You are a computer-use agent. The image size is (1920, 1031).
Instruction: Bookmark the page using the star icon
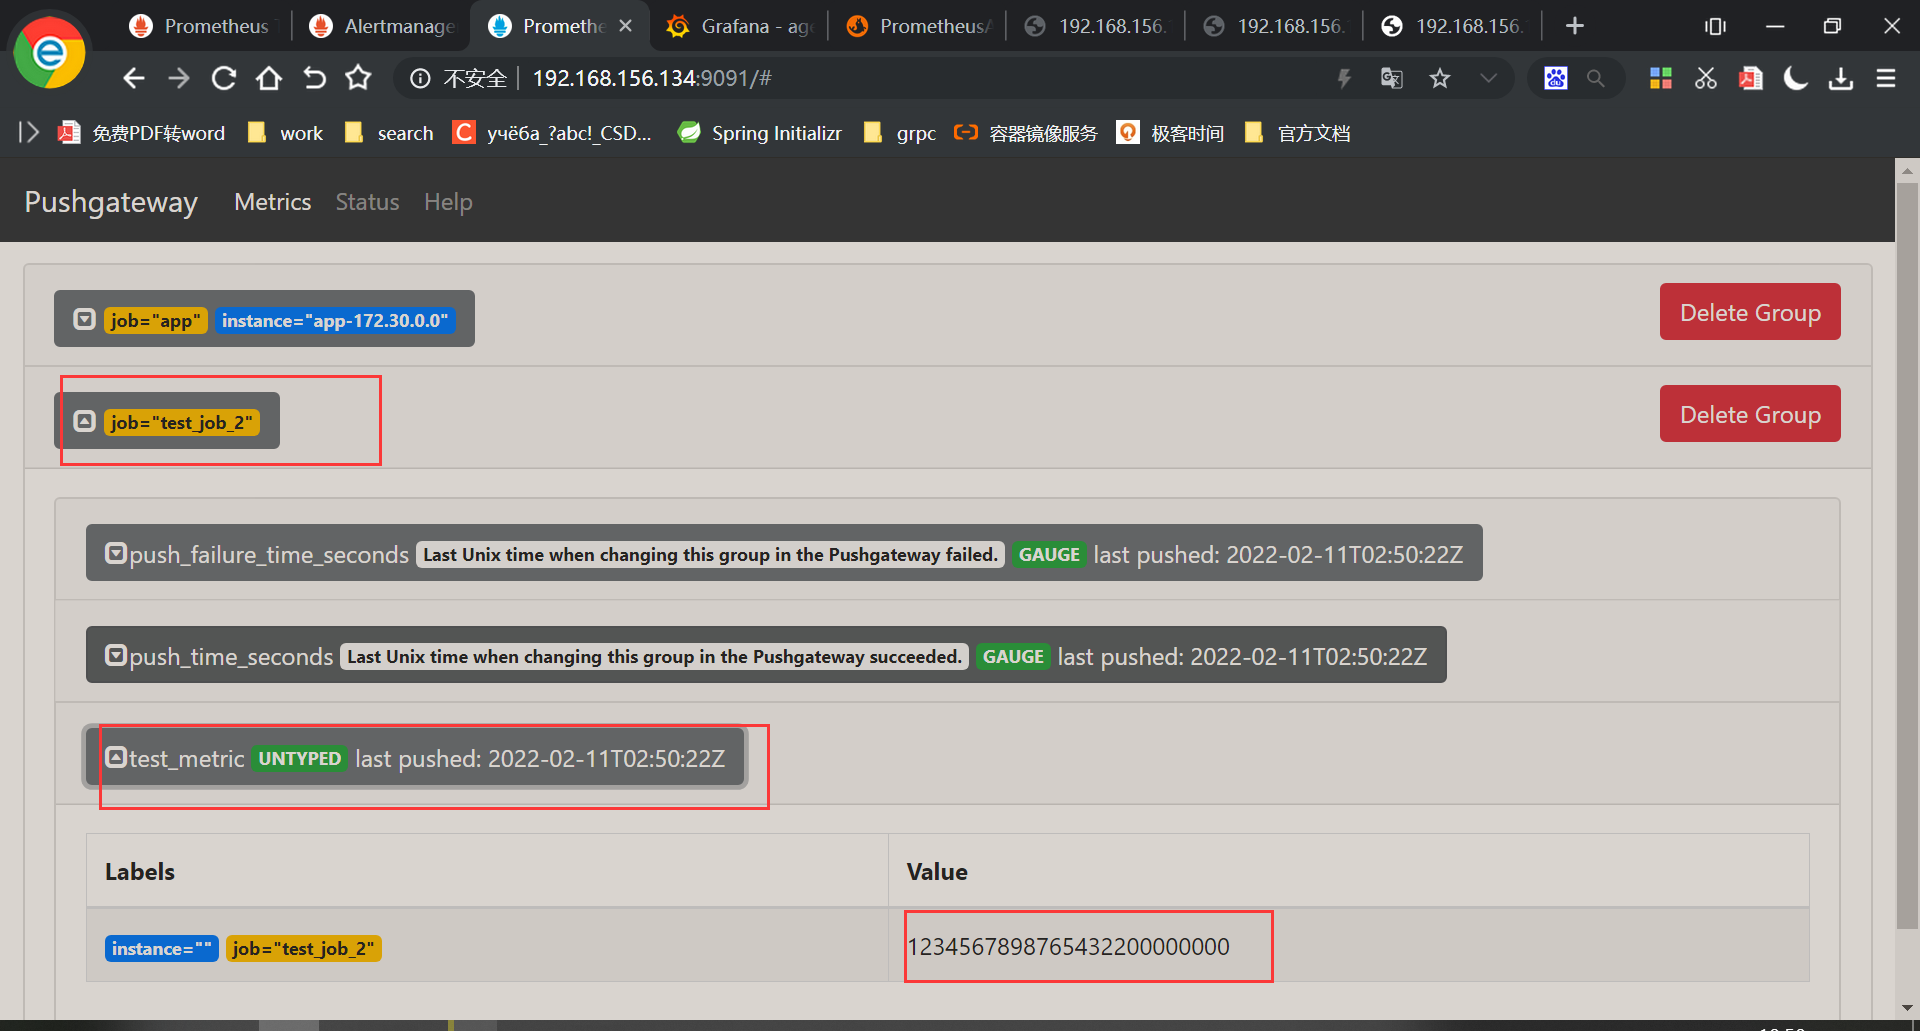point(1440,78)
